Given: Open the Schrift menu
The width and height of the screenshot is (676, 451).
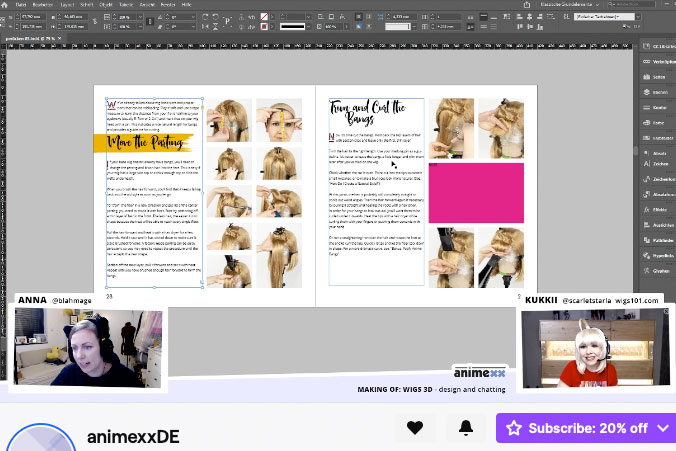Looking at the screenshot, I should [87, 5].
